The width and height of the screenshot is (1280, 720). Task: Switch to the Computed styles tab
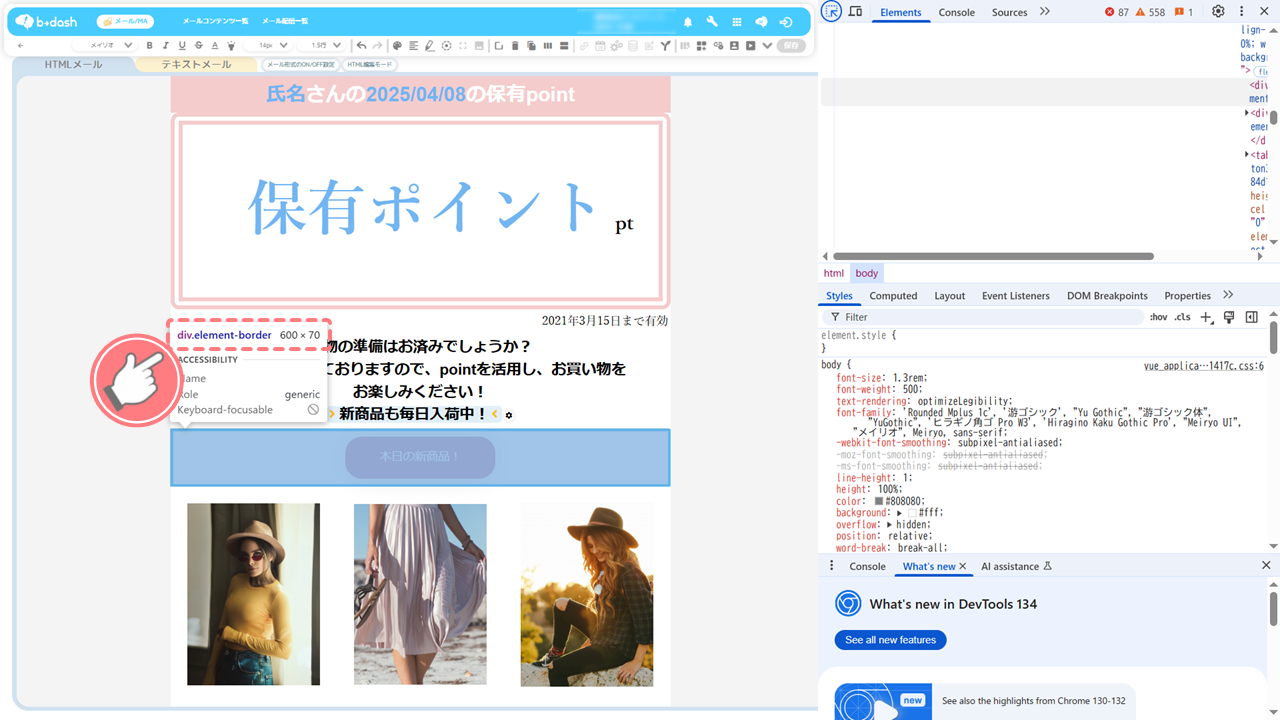click(893, 296)
